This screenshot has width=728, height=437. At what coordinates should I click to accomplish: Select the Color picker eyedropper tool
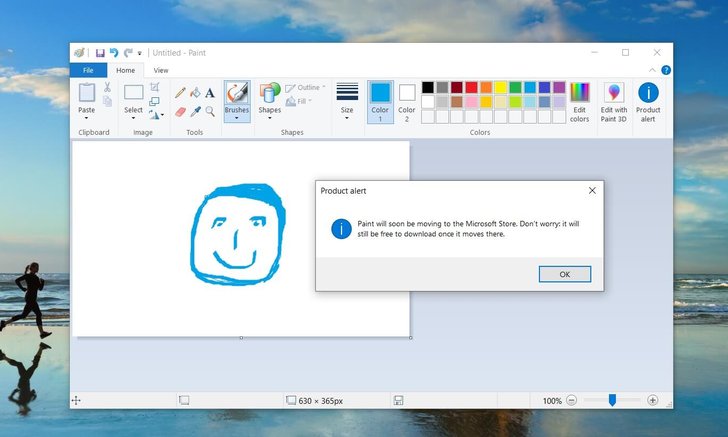coord(195,111)
